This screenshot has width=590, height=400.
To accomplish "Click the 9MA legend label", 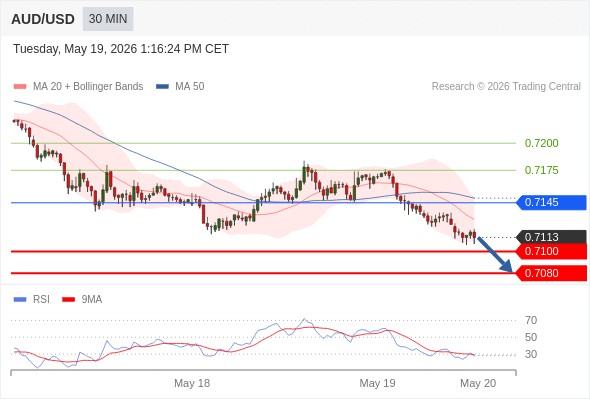I will [92, 300].
